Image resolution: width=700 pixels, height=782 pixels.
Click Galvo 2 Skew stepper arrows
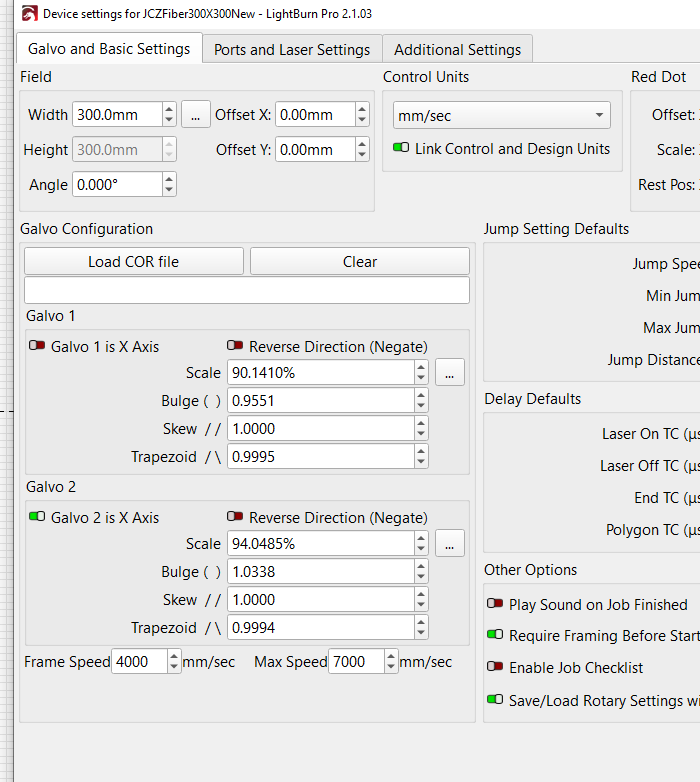point(421,599)
